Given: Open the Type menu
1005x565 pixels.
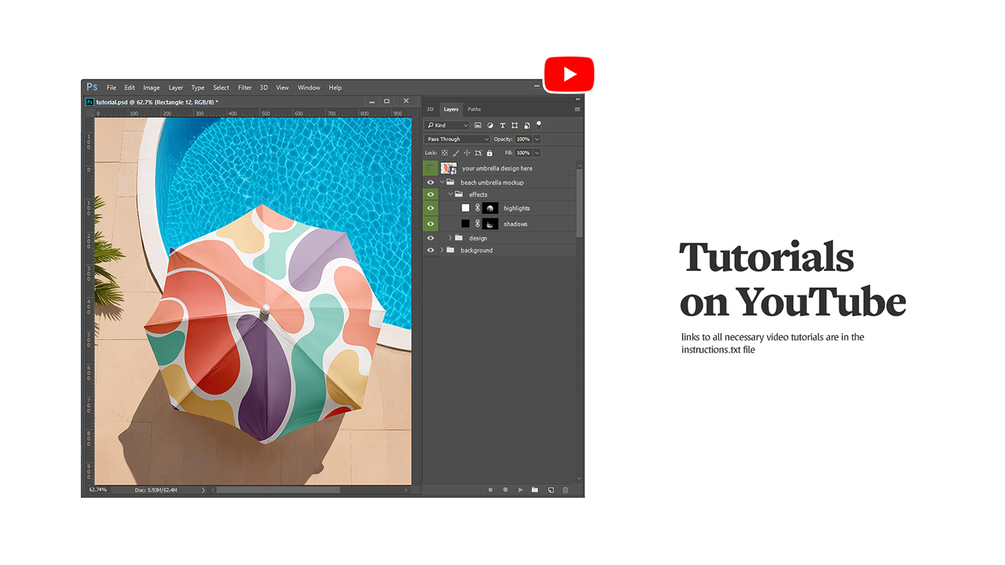Looking at the screenshot, I should click(198, 88).
